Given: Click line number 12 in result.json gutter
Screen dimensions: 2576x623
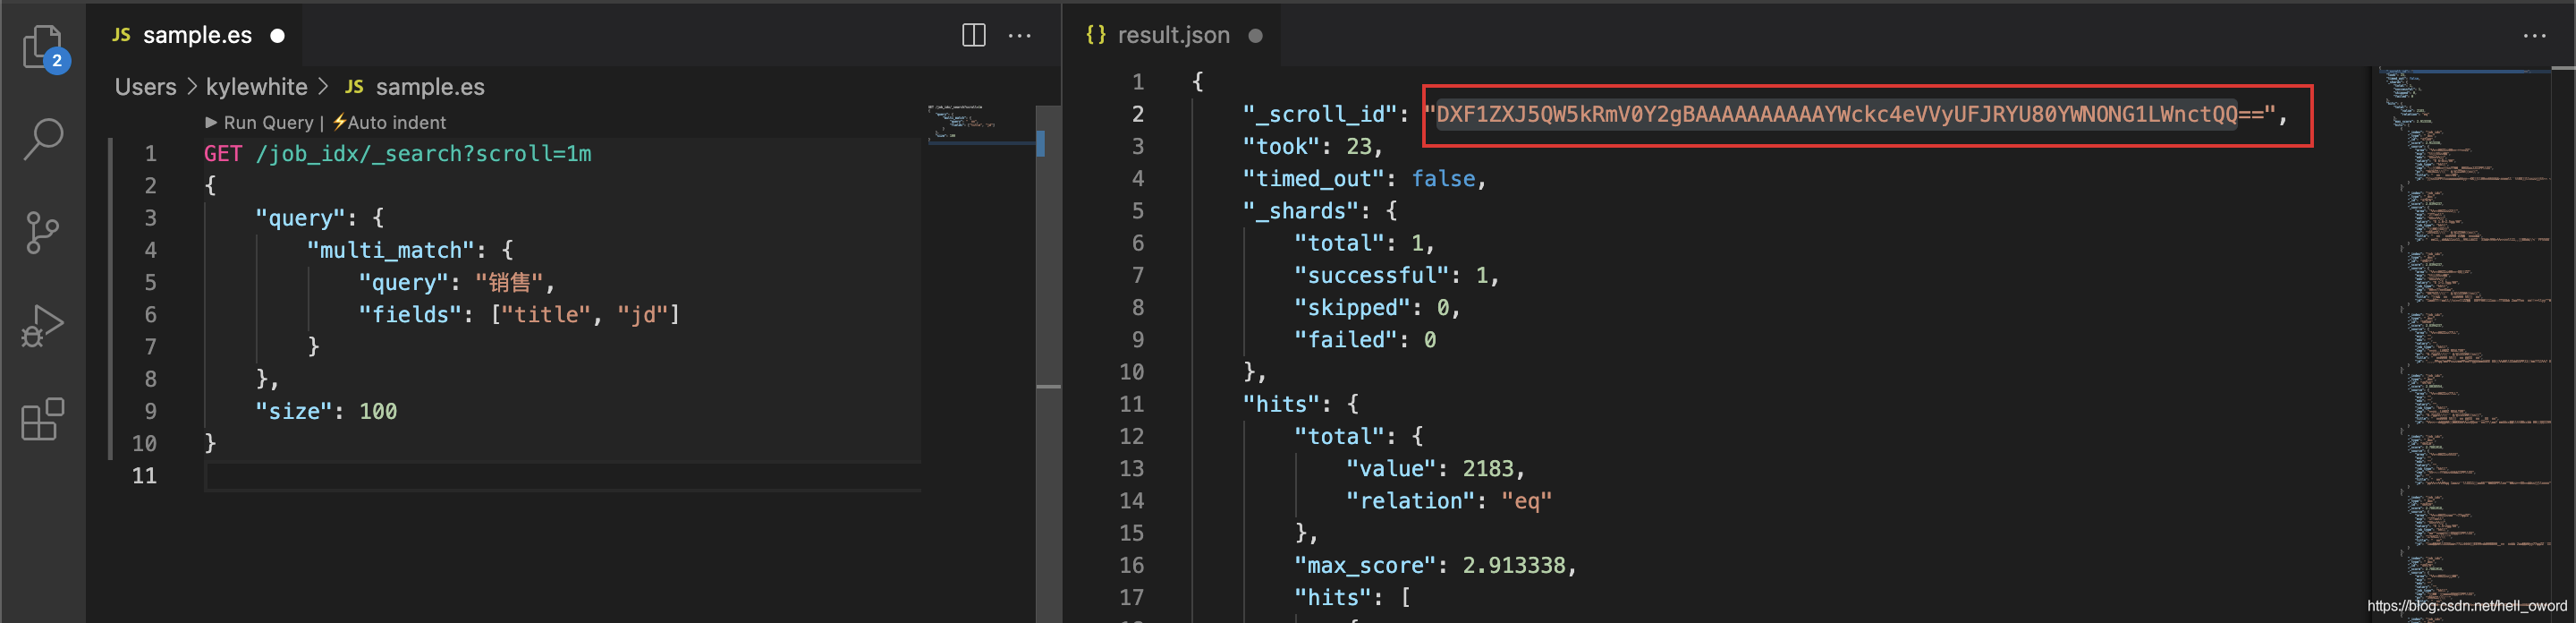Looking at the screenshot, I should click(x=1131, y=436).
